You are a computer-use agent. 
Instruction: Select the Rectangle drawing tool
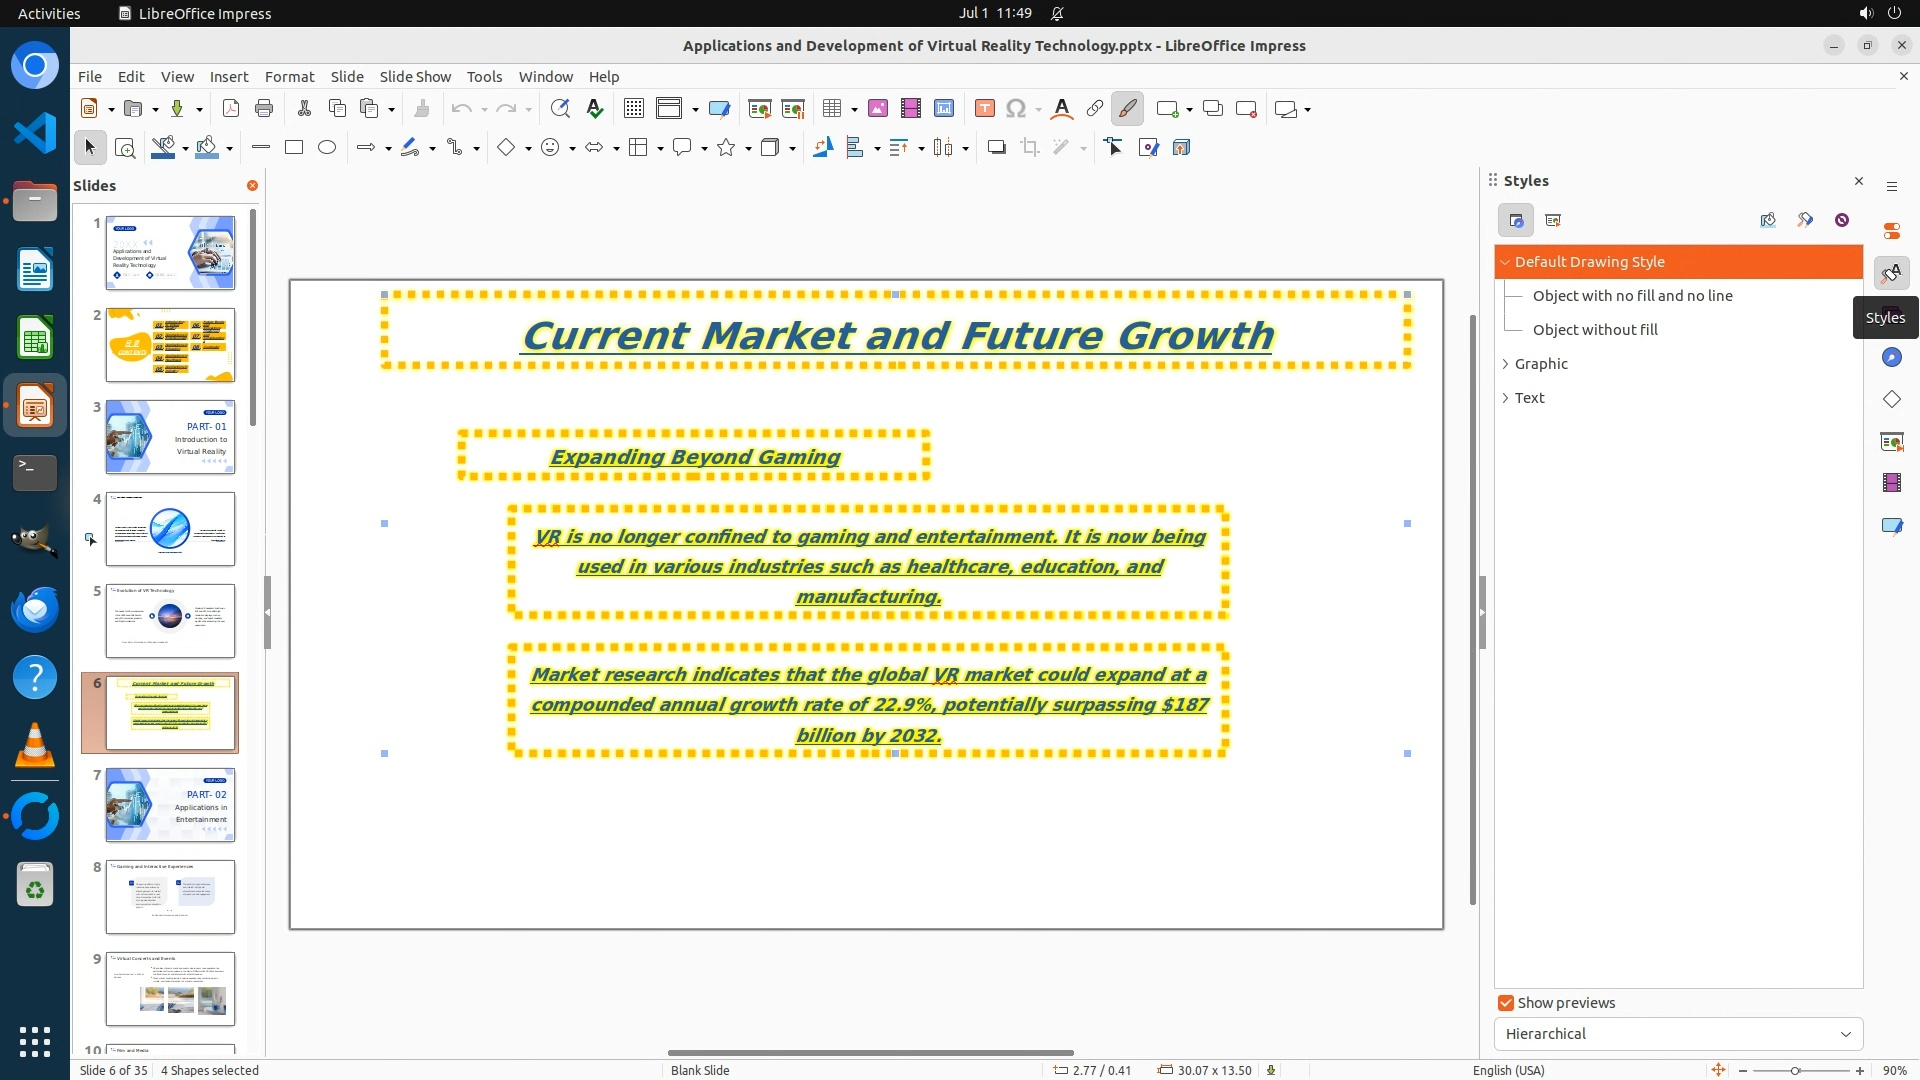click(294, 148)
